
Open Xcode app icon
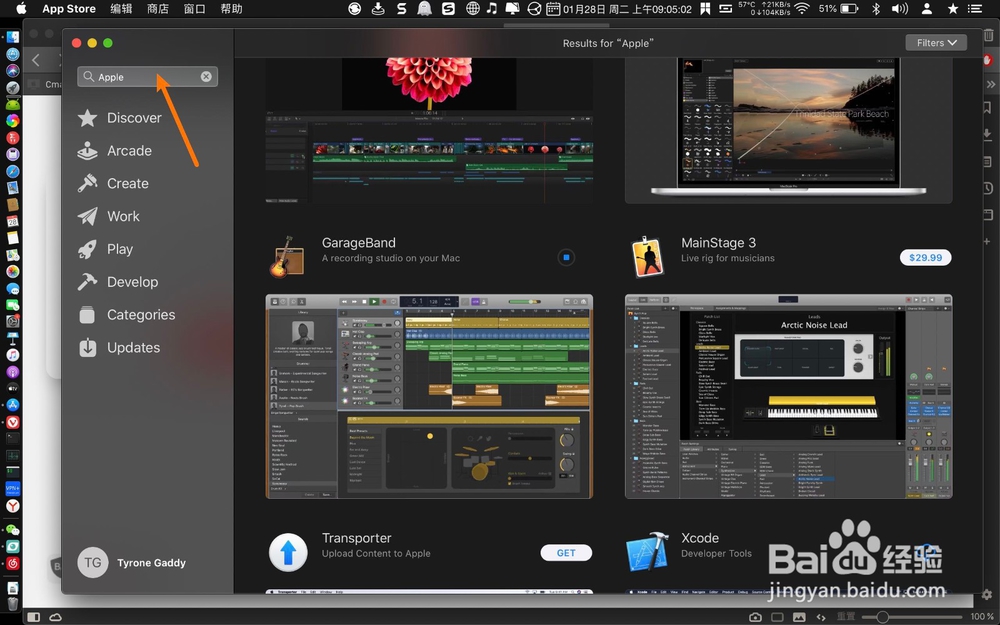point(647,552)
